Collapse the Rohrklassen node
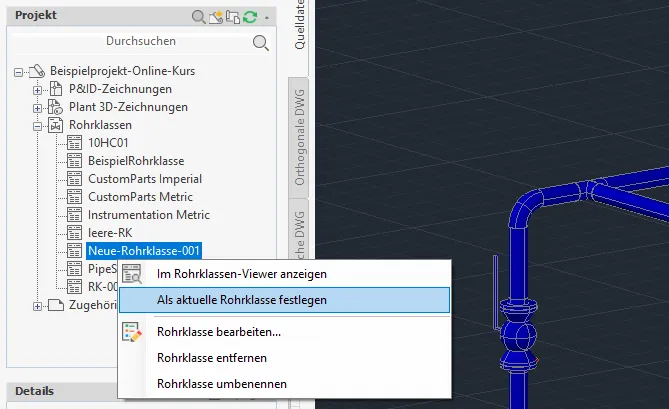Image resolution: width=669 pixels, height=409 pixels. pyautogui.click(x=38, y=126)
